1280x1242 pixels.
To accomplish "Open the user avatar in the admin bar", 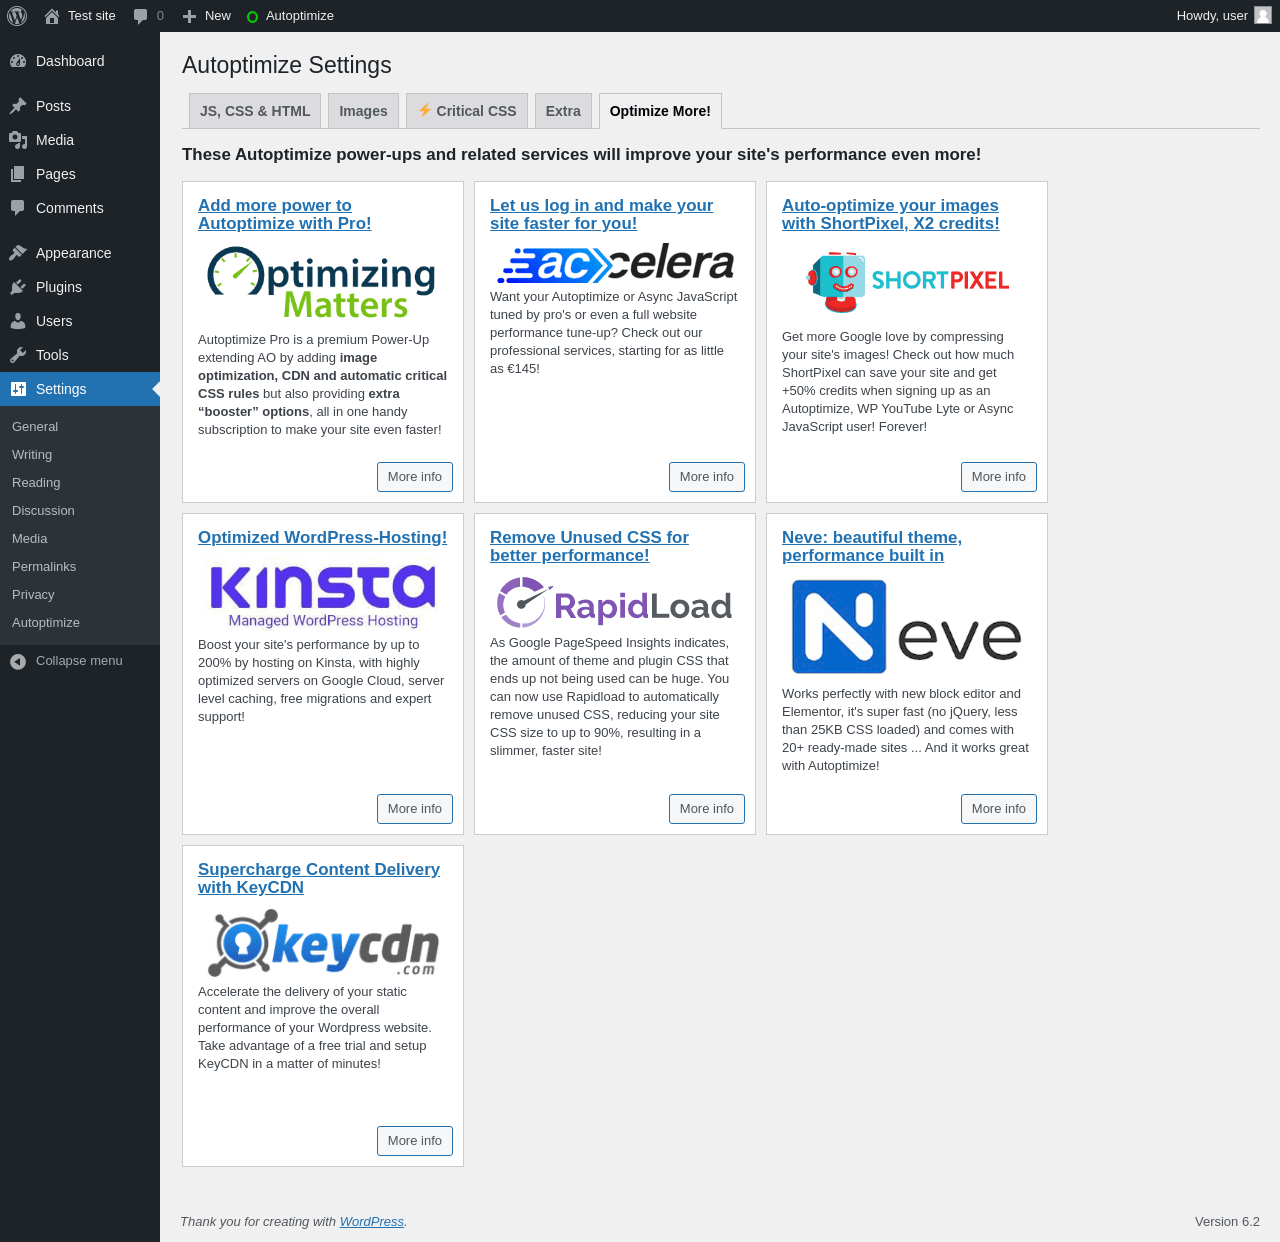I will (x=1263, y=16).
